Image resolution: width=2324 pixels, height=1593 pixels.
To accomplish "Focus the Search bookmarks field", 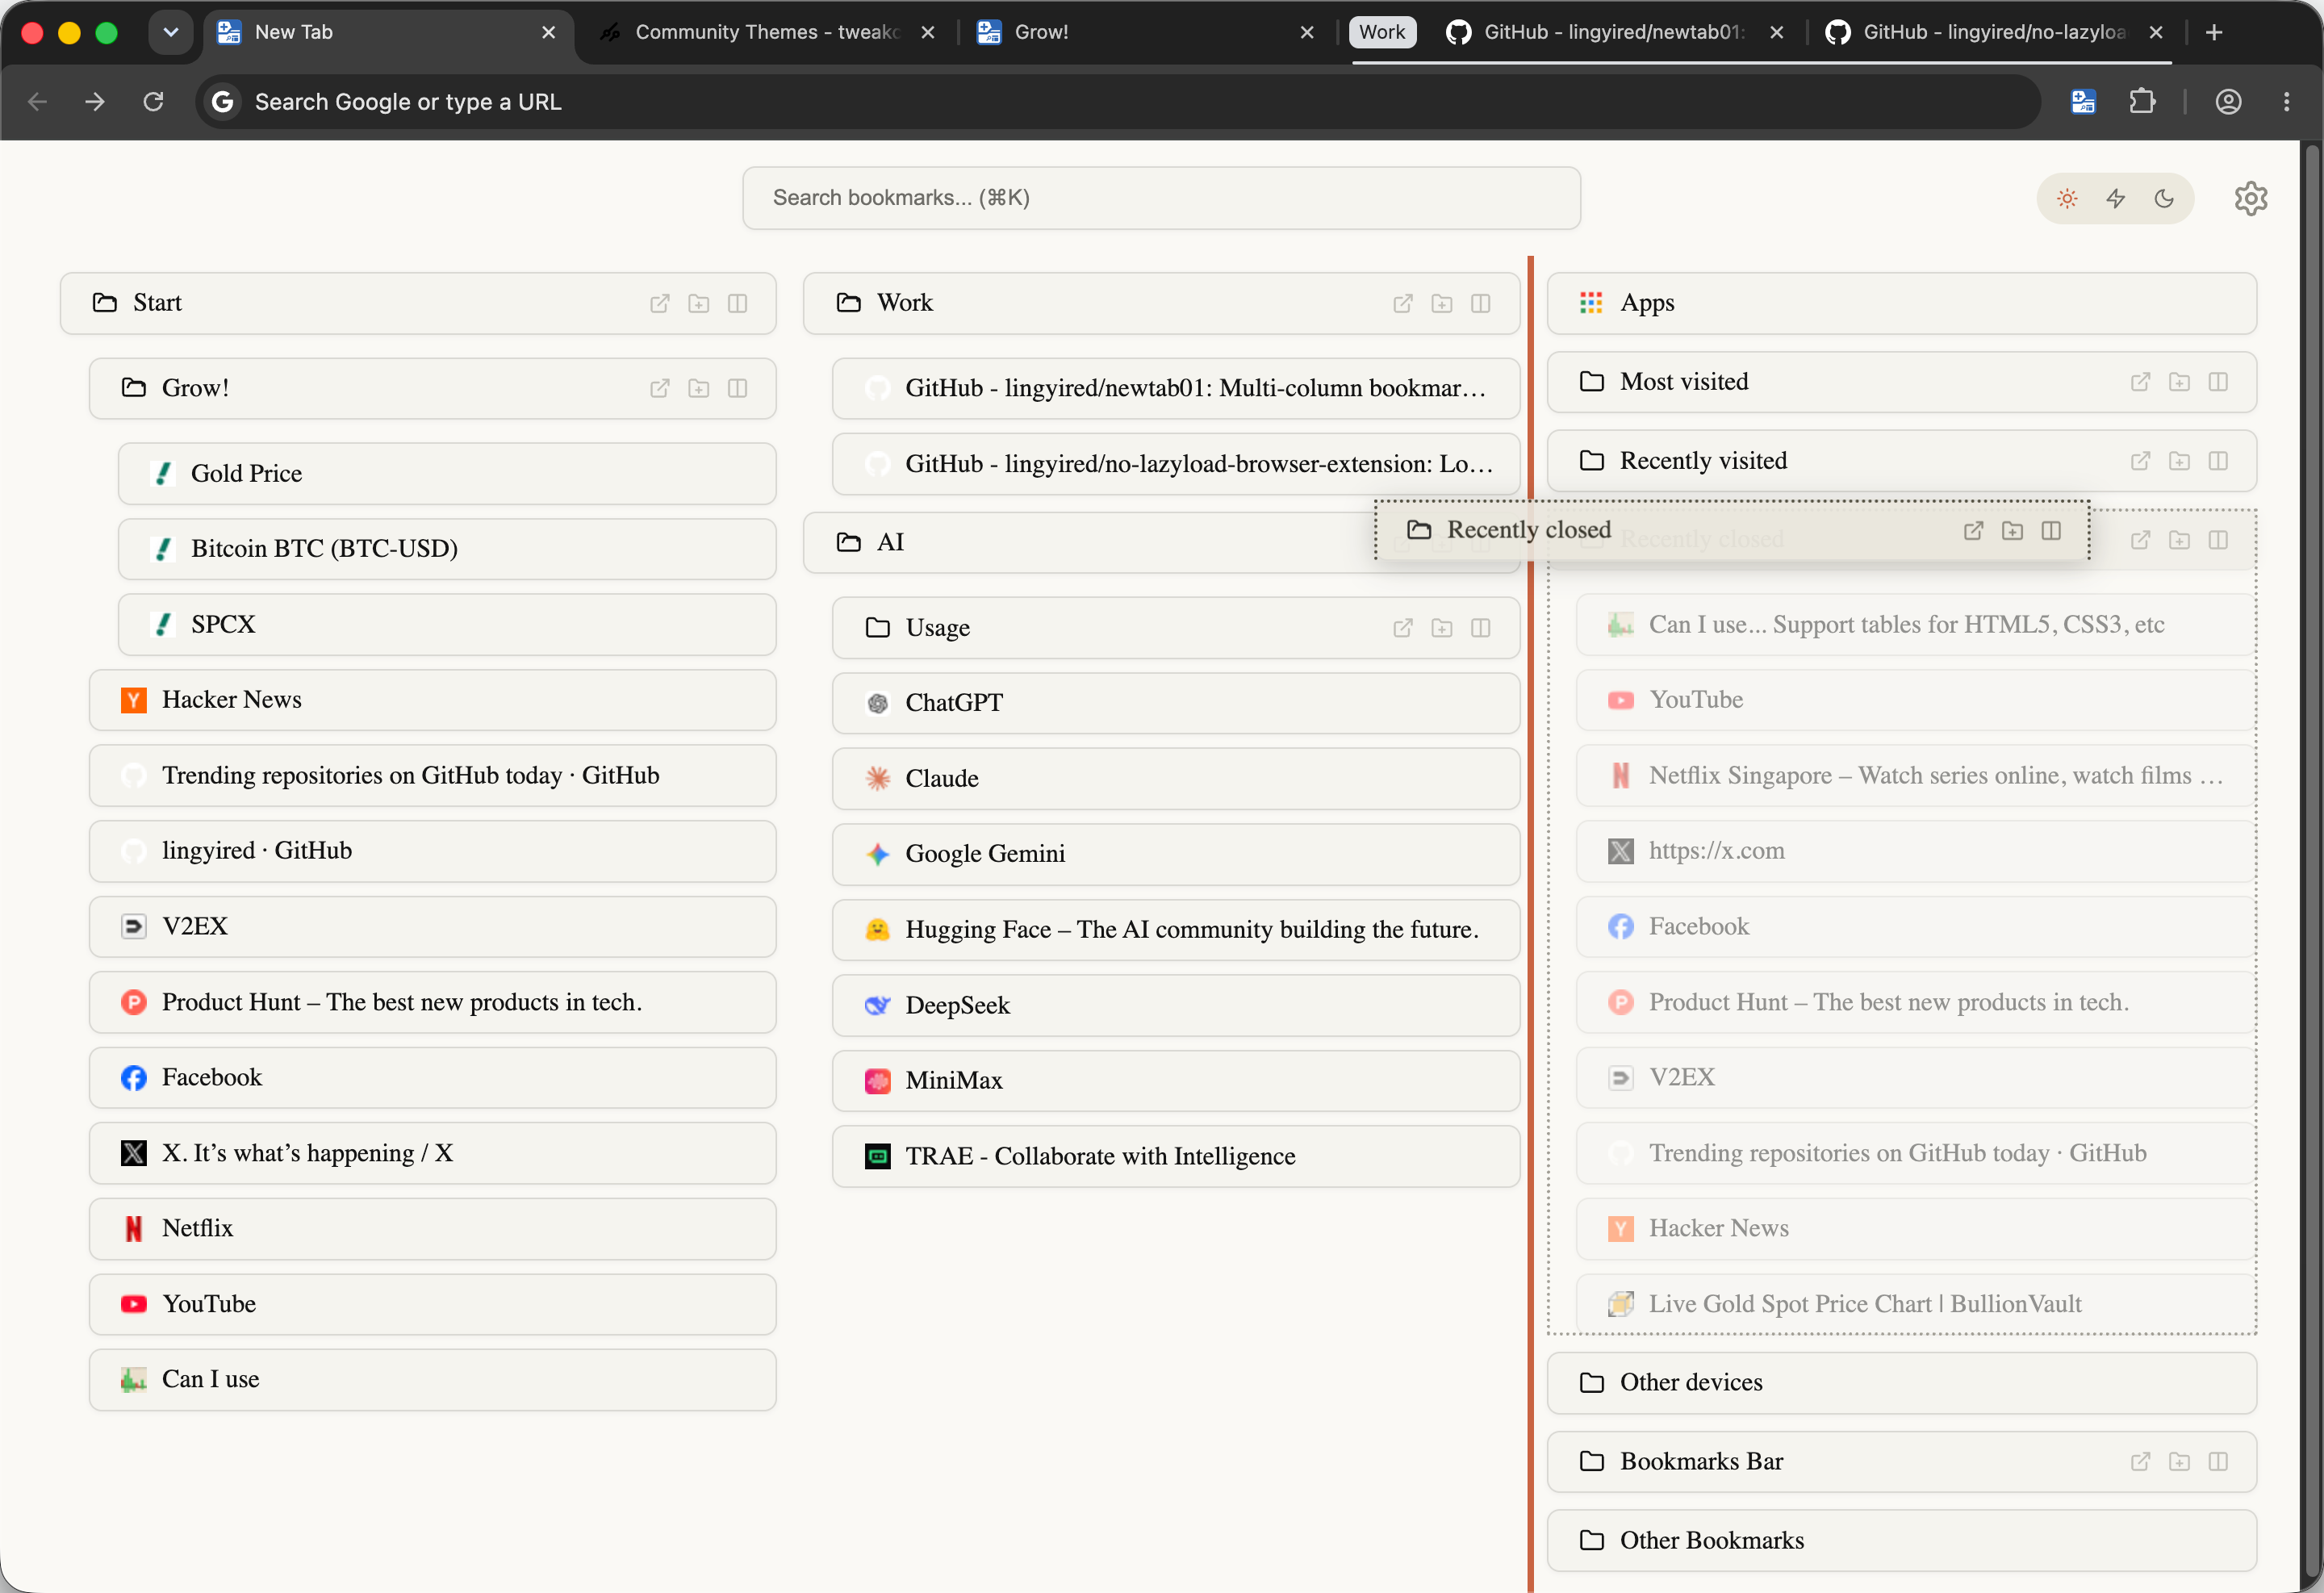I will click(x=1161, y=198).
